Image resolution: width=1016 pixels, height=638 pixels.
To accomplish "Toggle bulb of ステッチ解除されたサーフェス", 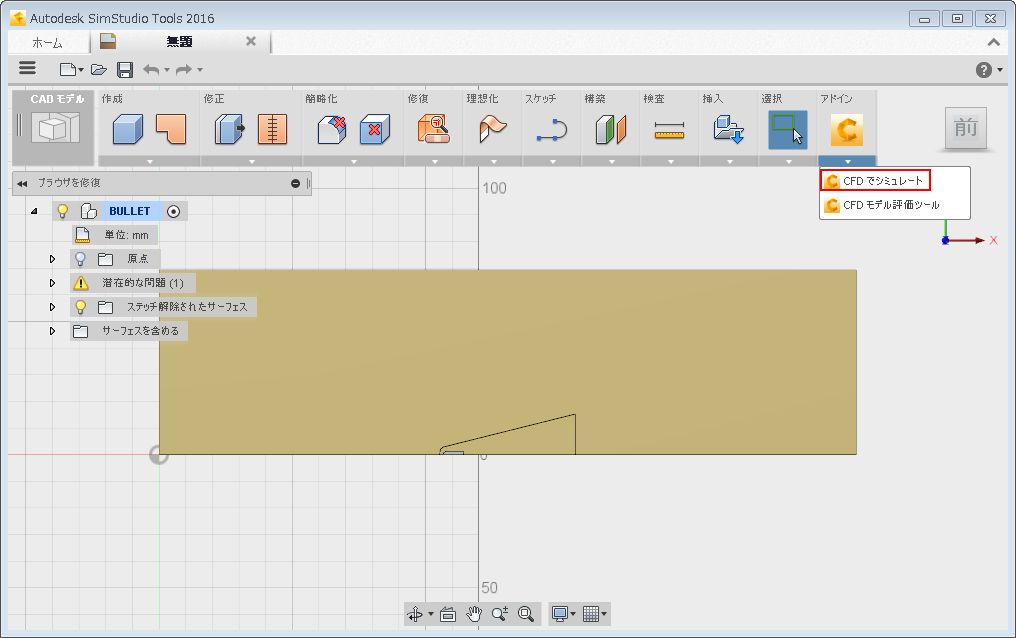I will pos(80,307).
